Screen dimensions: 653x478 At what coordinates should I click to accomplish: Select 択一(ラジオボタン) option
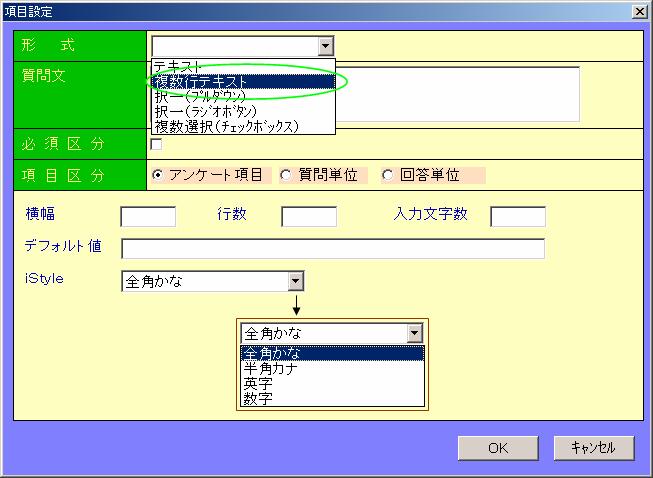tap(243, 112)
